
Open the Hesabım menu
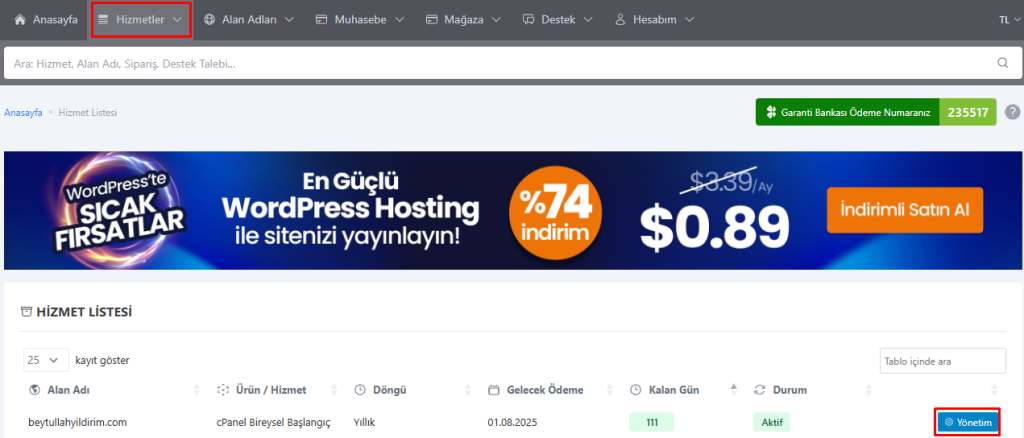click(654, 20)
